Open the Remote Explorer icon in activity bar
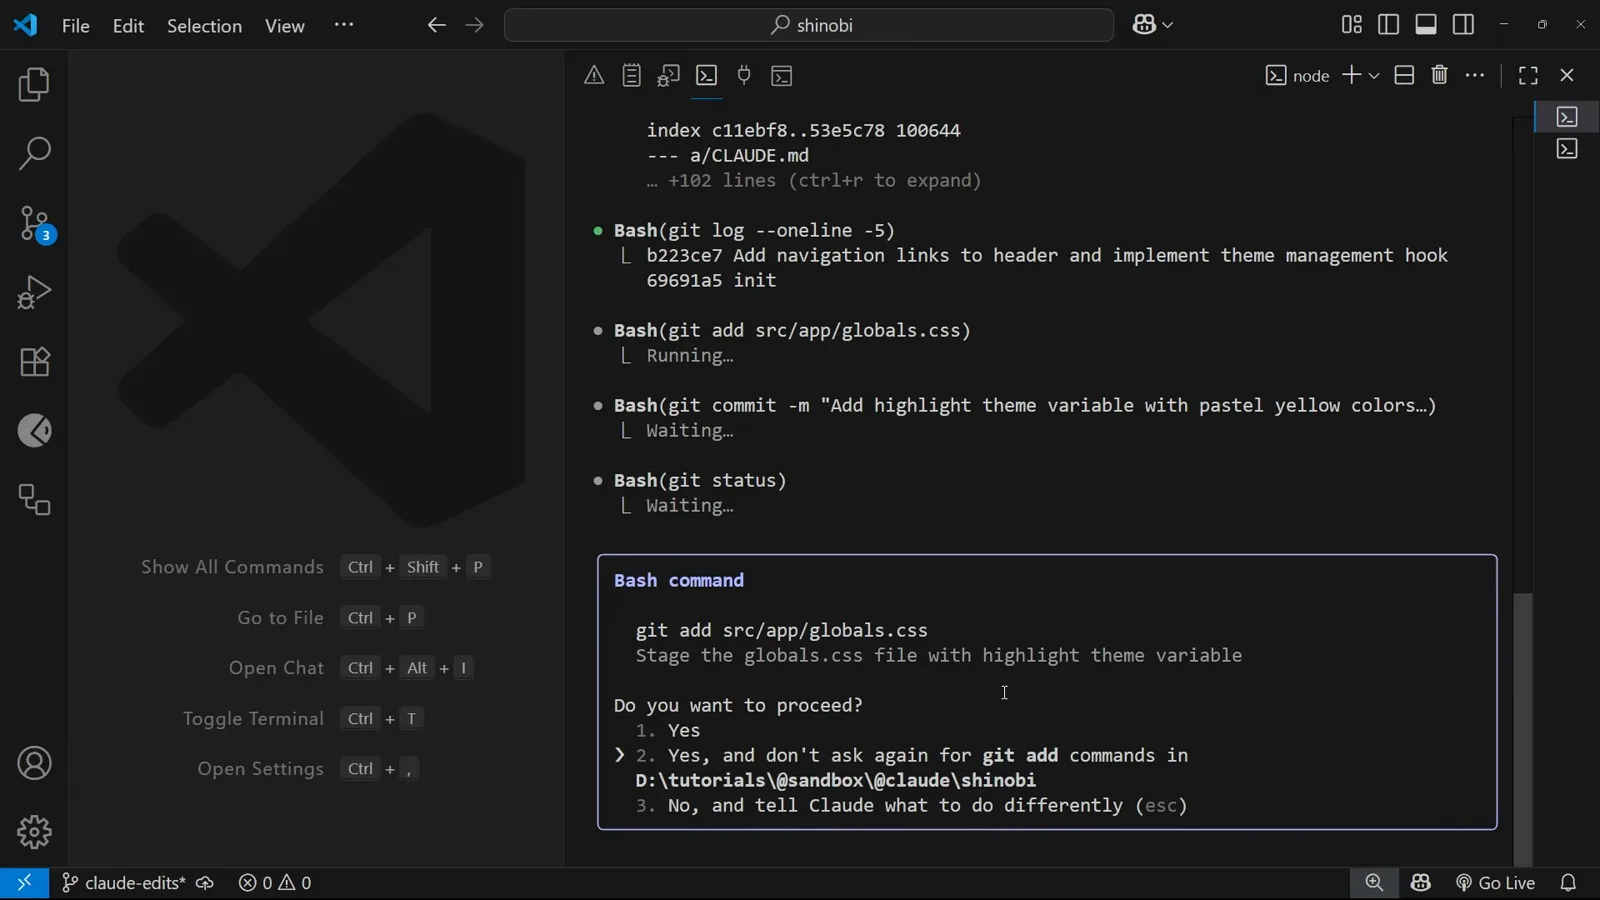Viewport: 1600px width, 900px height. [x=34, y=500]
